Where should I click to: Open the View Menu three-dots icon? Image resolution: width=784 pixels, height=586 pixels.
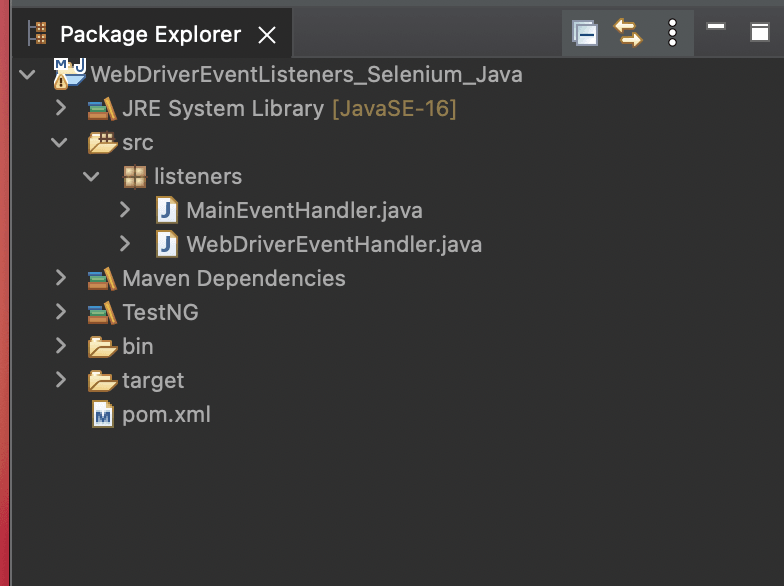(672, 34)
